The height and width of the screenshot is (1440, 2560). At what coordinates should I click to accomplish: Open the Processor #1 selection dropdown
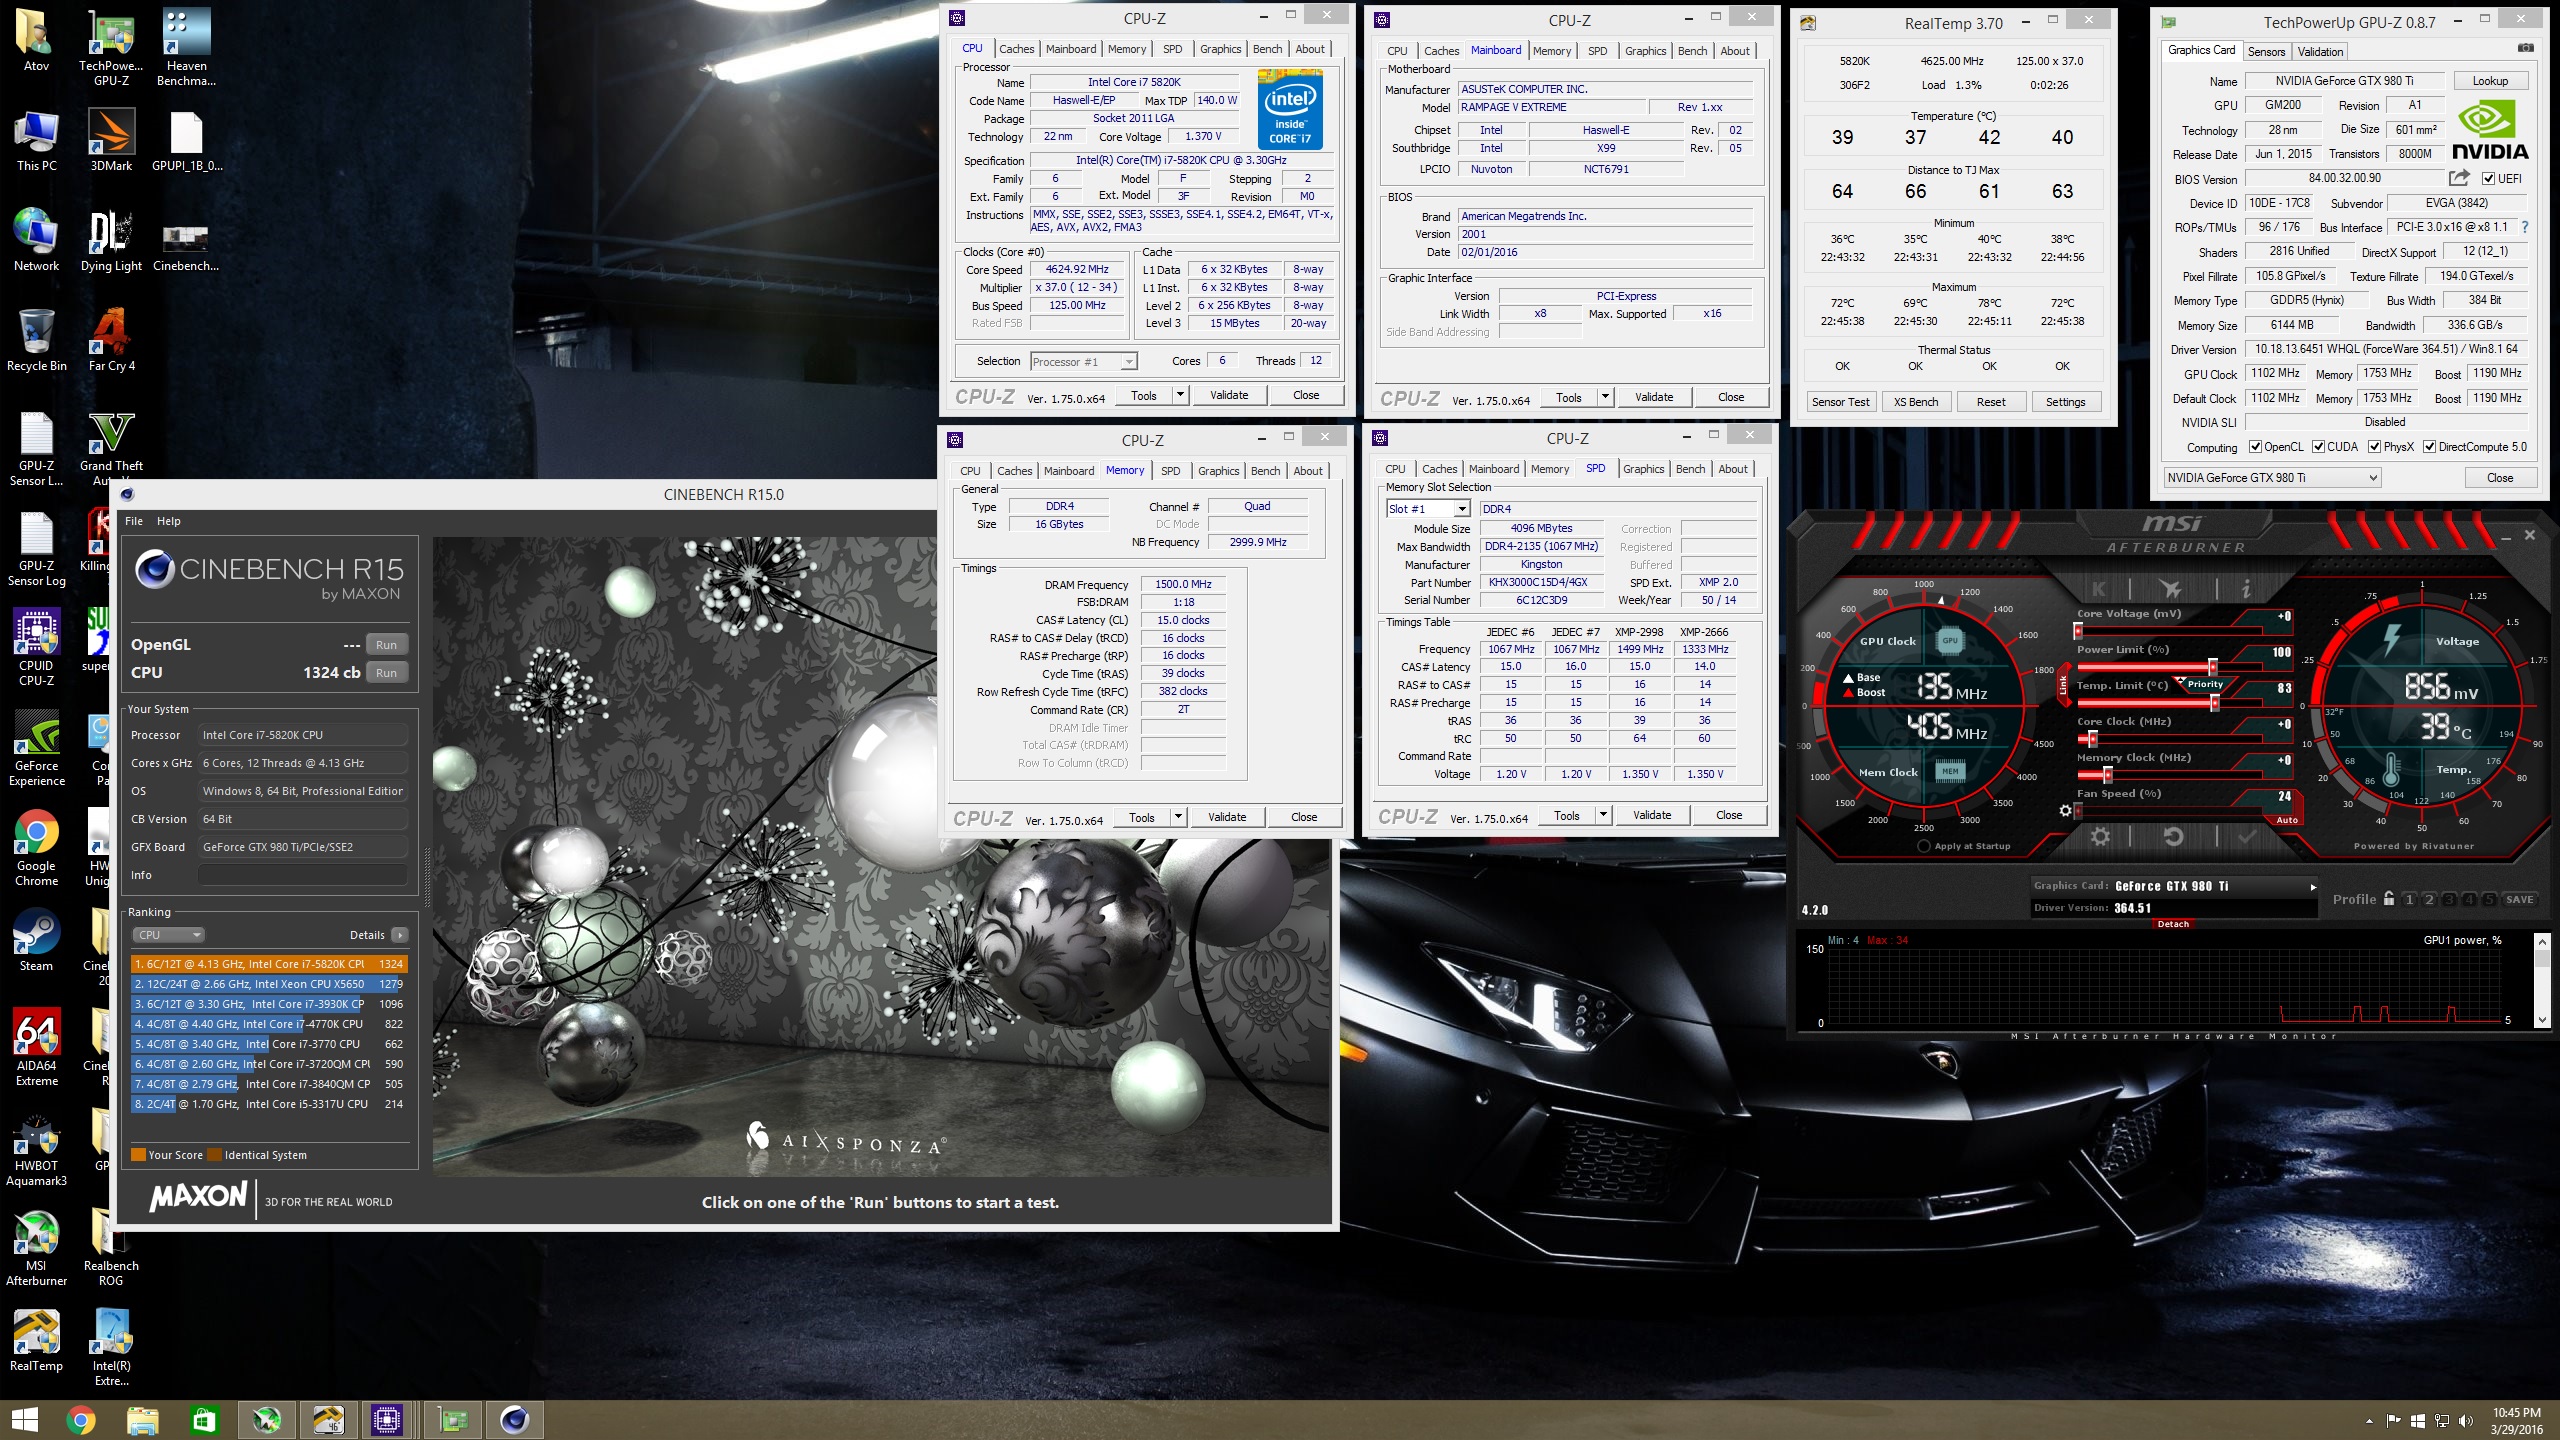[1084, 362]
